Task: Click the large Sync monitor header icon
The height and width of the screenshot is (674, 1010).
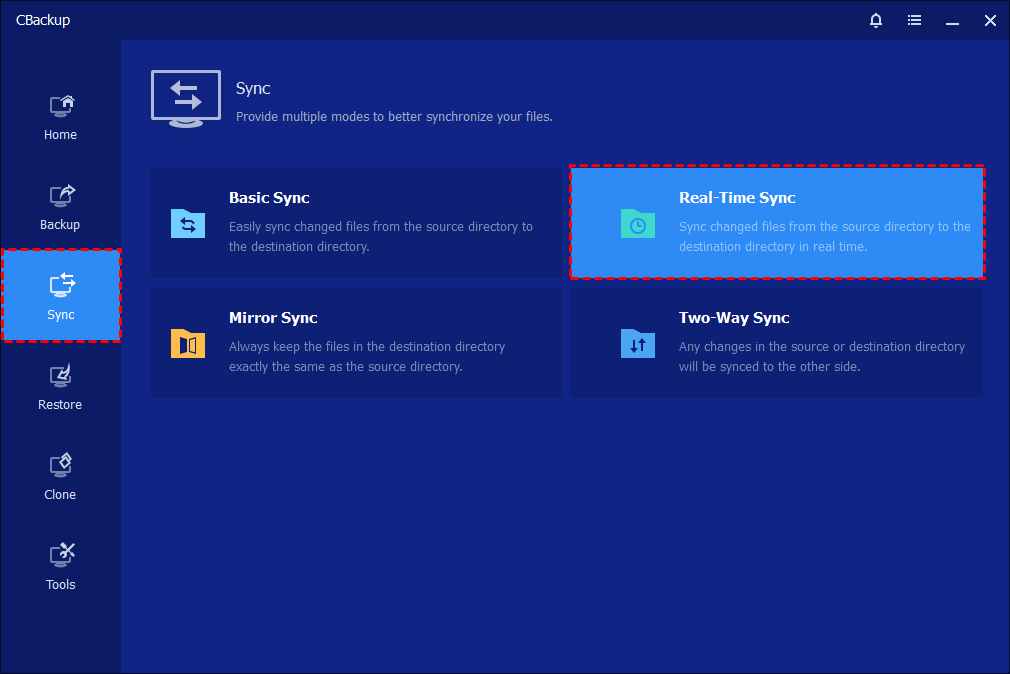Action: pyautogui.click(x=185, y=98)
